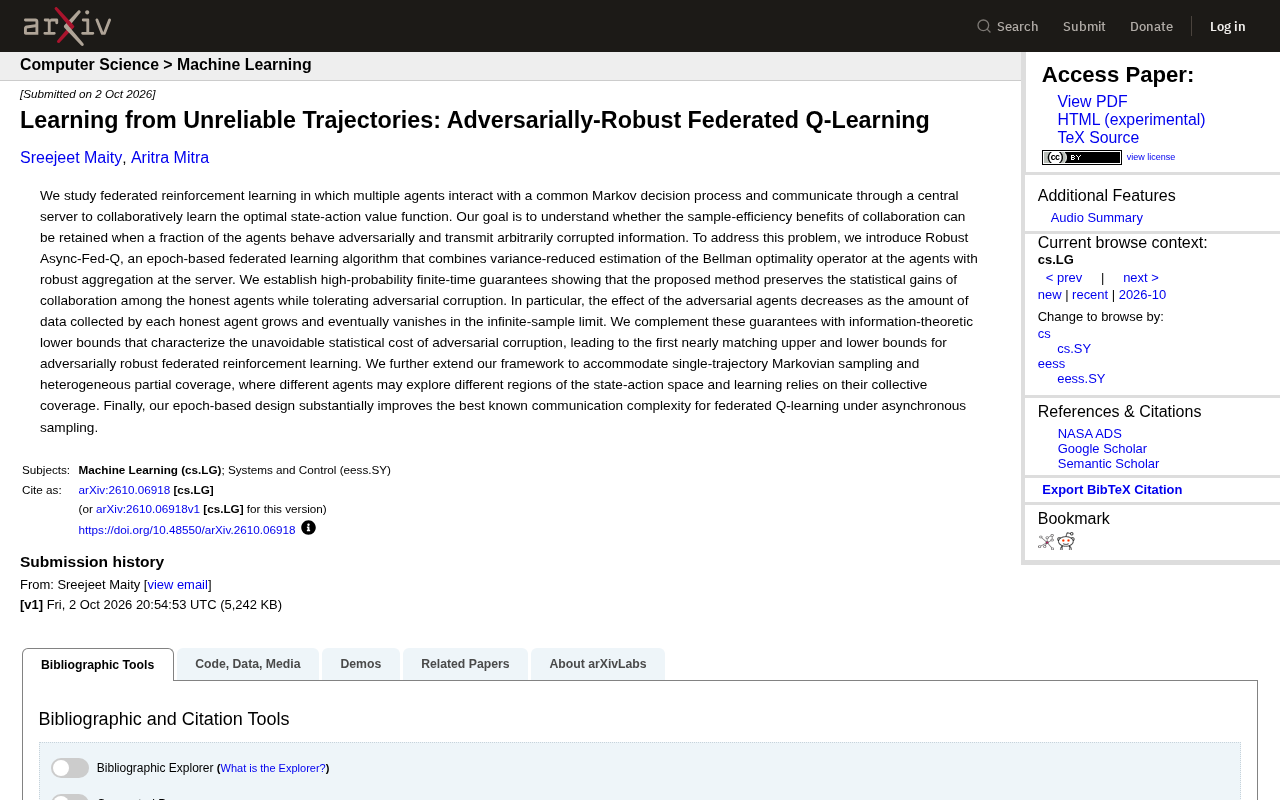Click Export BibTeX Citation
The width and height of the screenshot is (1280, 800).
click(x=1112, y=490)
